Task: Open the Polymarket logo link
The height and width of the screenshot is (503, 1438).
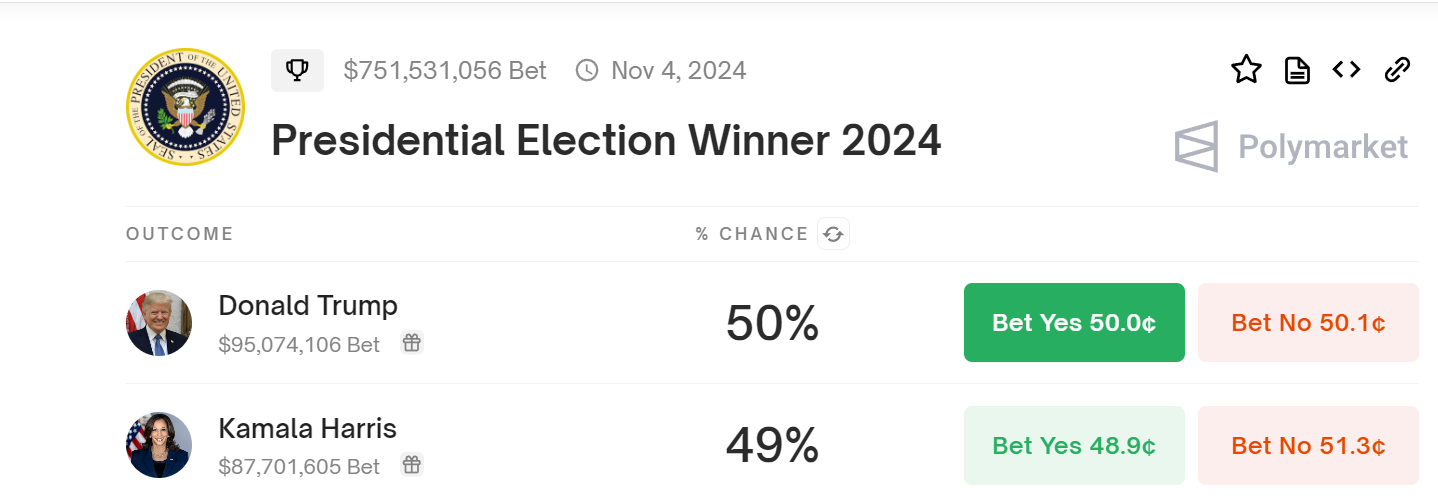Action: click(x=1291, y=147)
